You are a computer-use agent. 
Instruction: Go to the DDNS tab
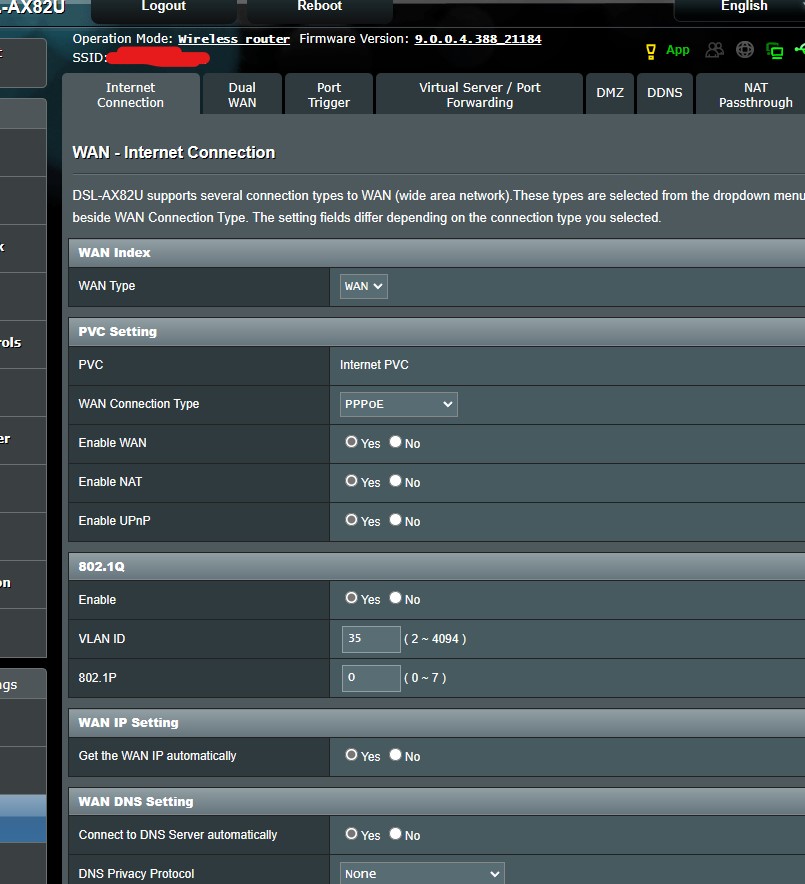(x=664, y=93)
